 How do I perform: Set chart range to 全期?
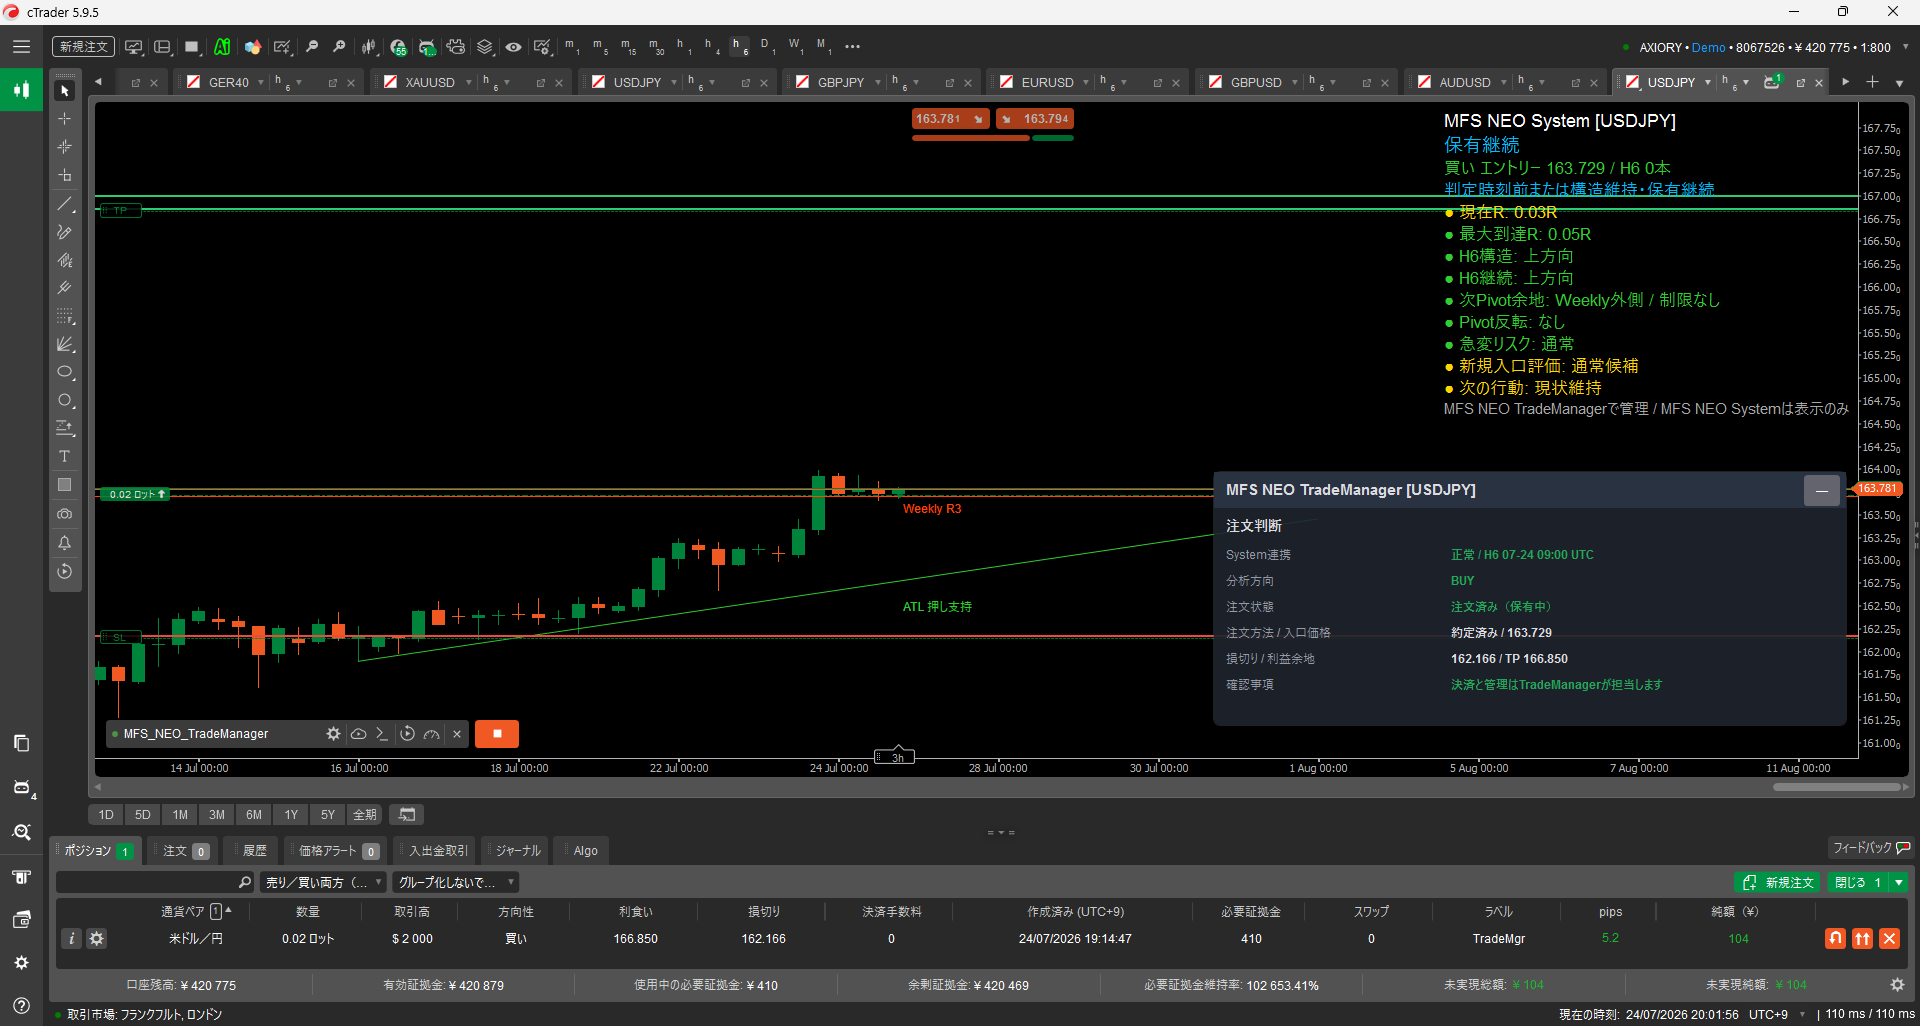(x=365, y=815)
